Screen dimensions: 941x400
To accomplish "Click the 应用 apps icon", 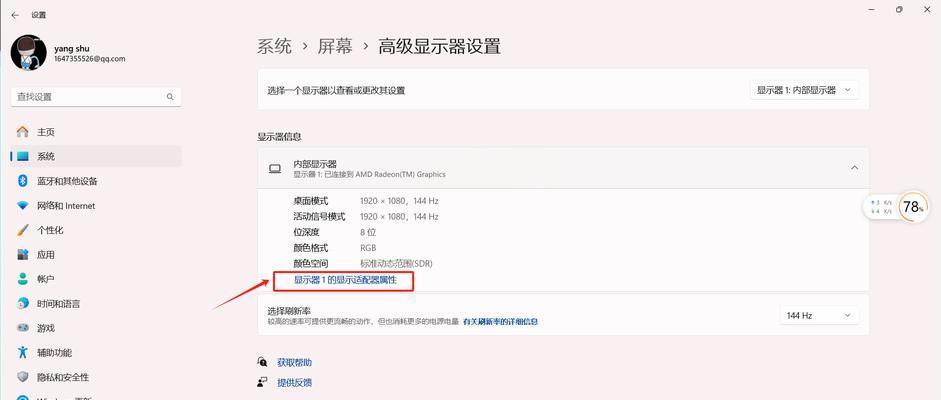I will point(23,255).
